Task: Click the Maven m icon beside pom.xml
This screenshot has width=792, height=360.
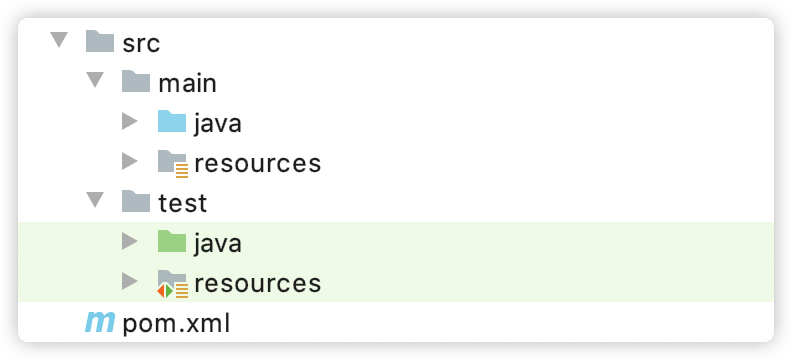Action: click(100, 322)
